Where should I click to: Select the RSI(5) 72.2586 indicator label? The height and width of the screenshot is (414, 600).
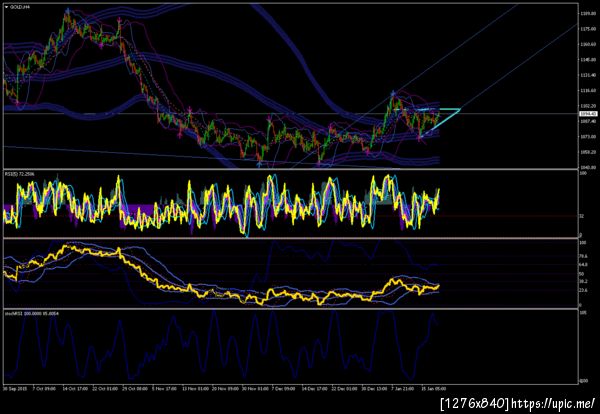[x=19, y=174]
